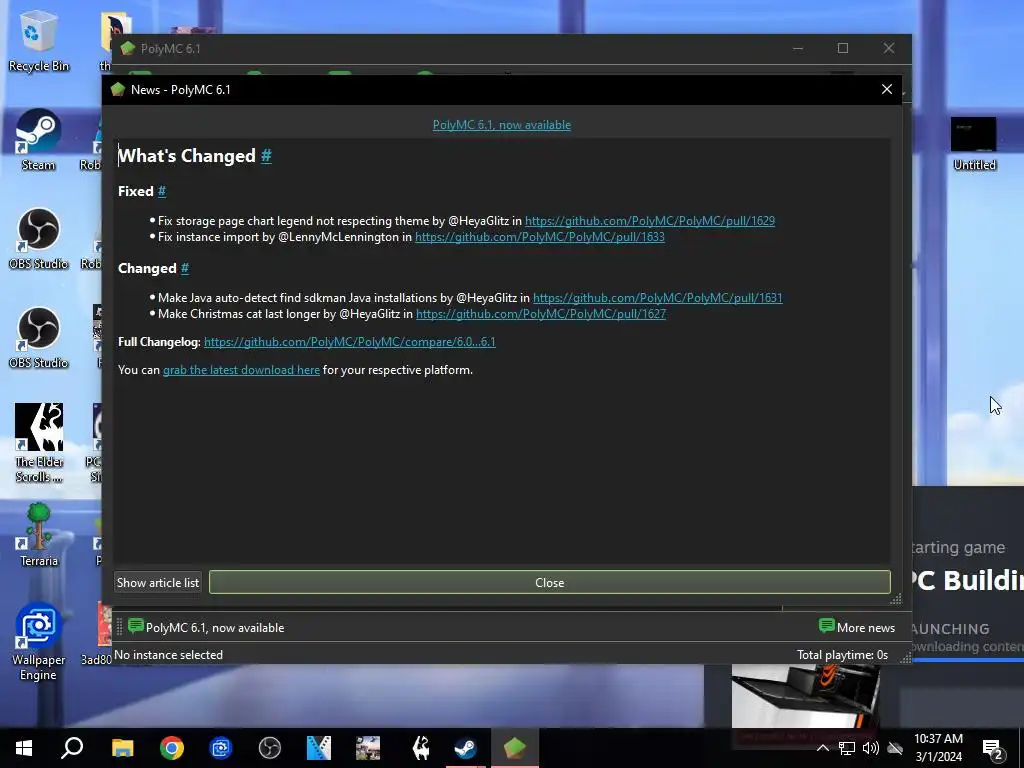Click the # anchor next to What's Changed

tap(266, 155)
